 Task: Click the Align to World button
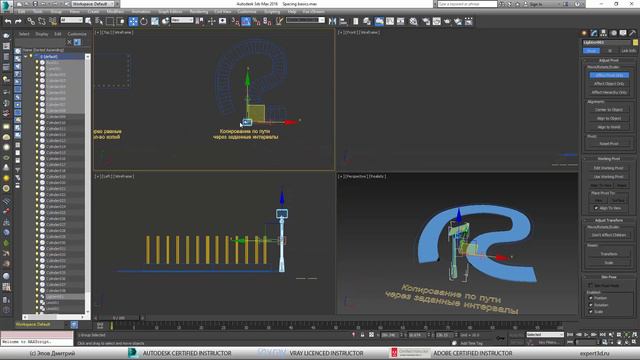(609, 127)
